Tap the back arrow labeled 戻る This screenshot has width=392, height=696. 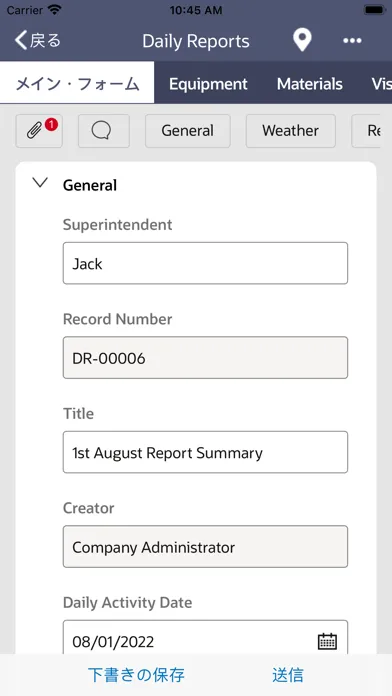click(37, 40)
